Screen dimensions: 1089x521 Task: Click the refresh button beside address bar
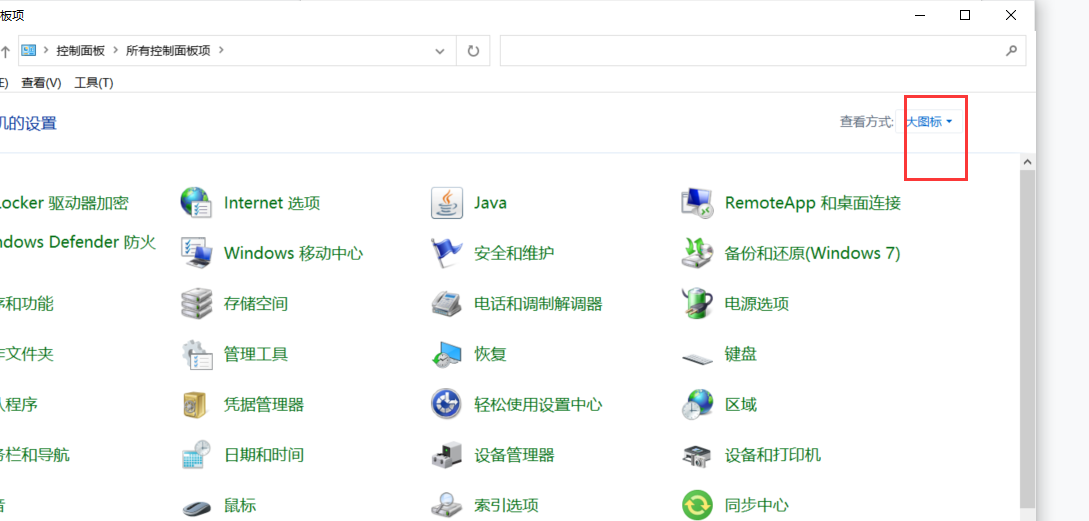473,51
